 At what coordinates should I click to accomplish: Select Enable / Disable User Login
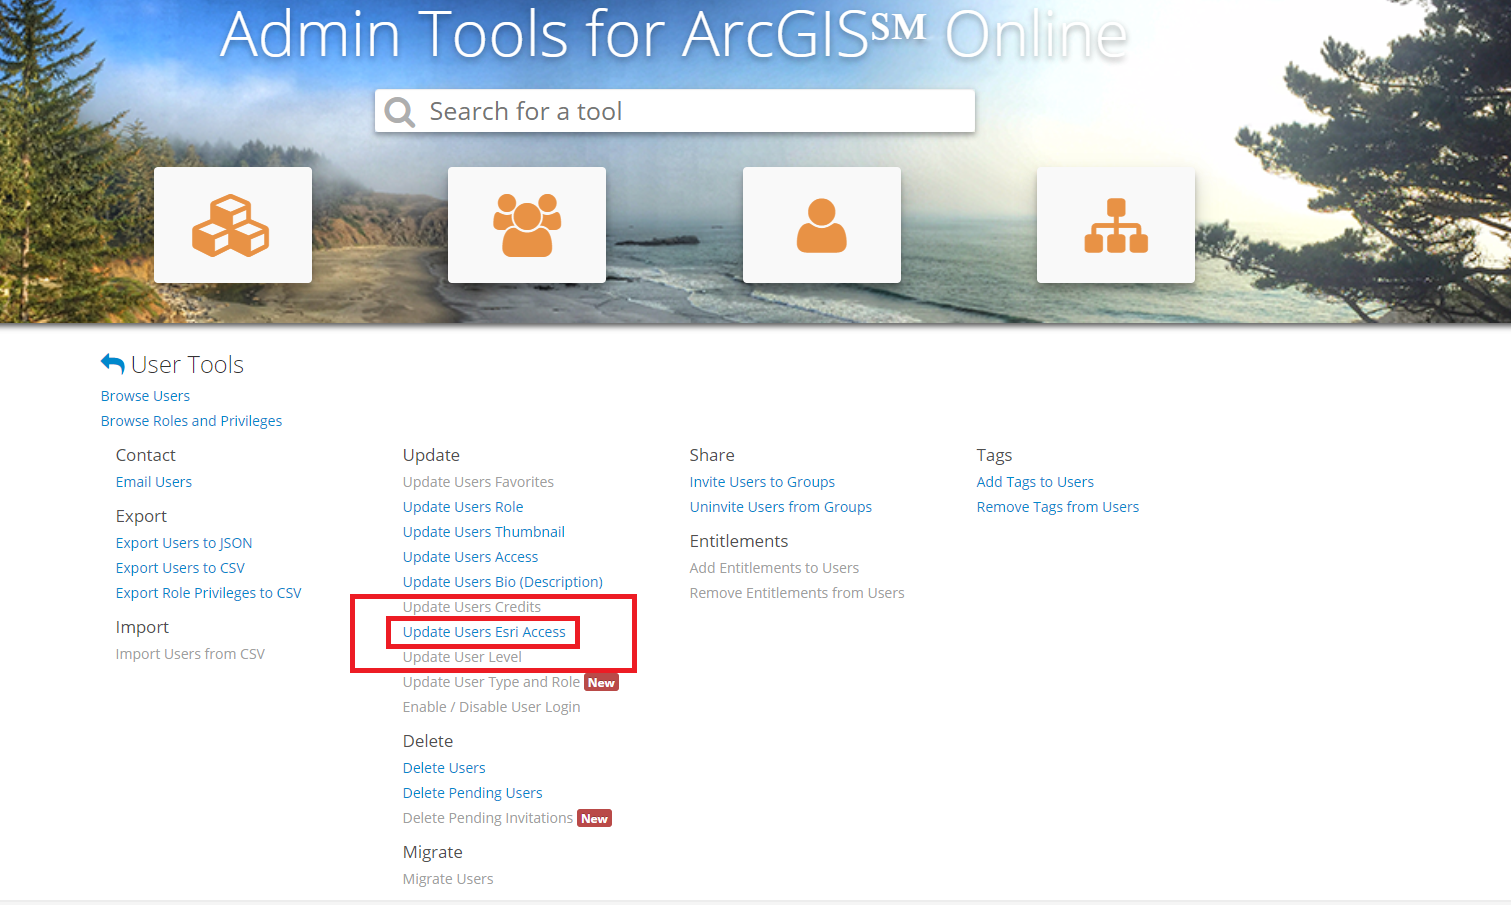coord(491,707)
